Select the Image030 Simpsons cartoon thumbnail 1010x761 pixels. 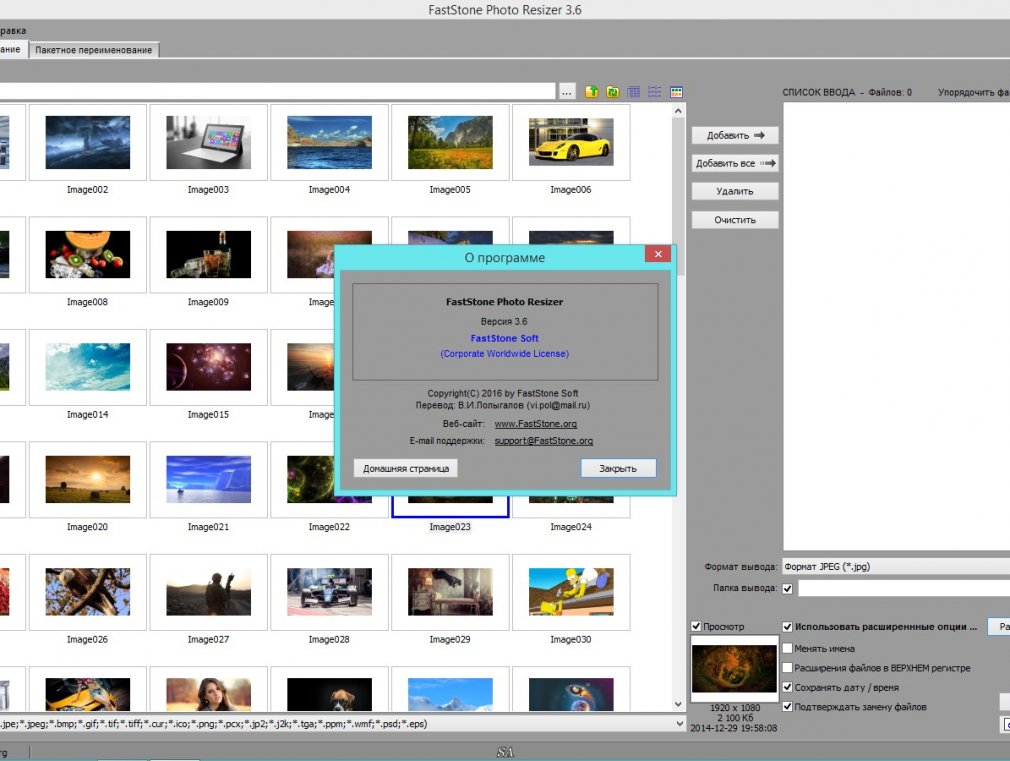click(571, 592)
